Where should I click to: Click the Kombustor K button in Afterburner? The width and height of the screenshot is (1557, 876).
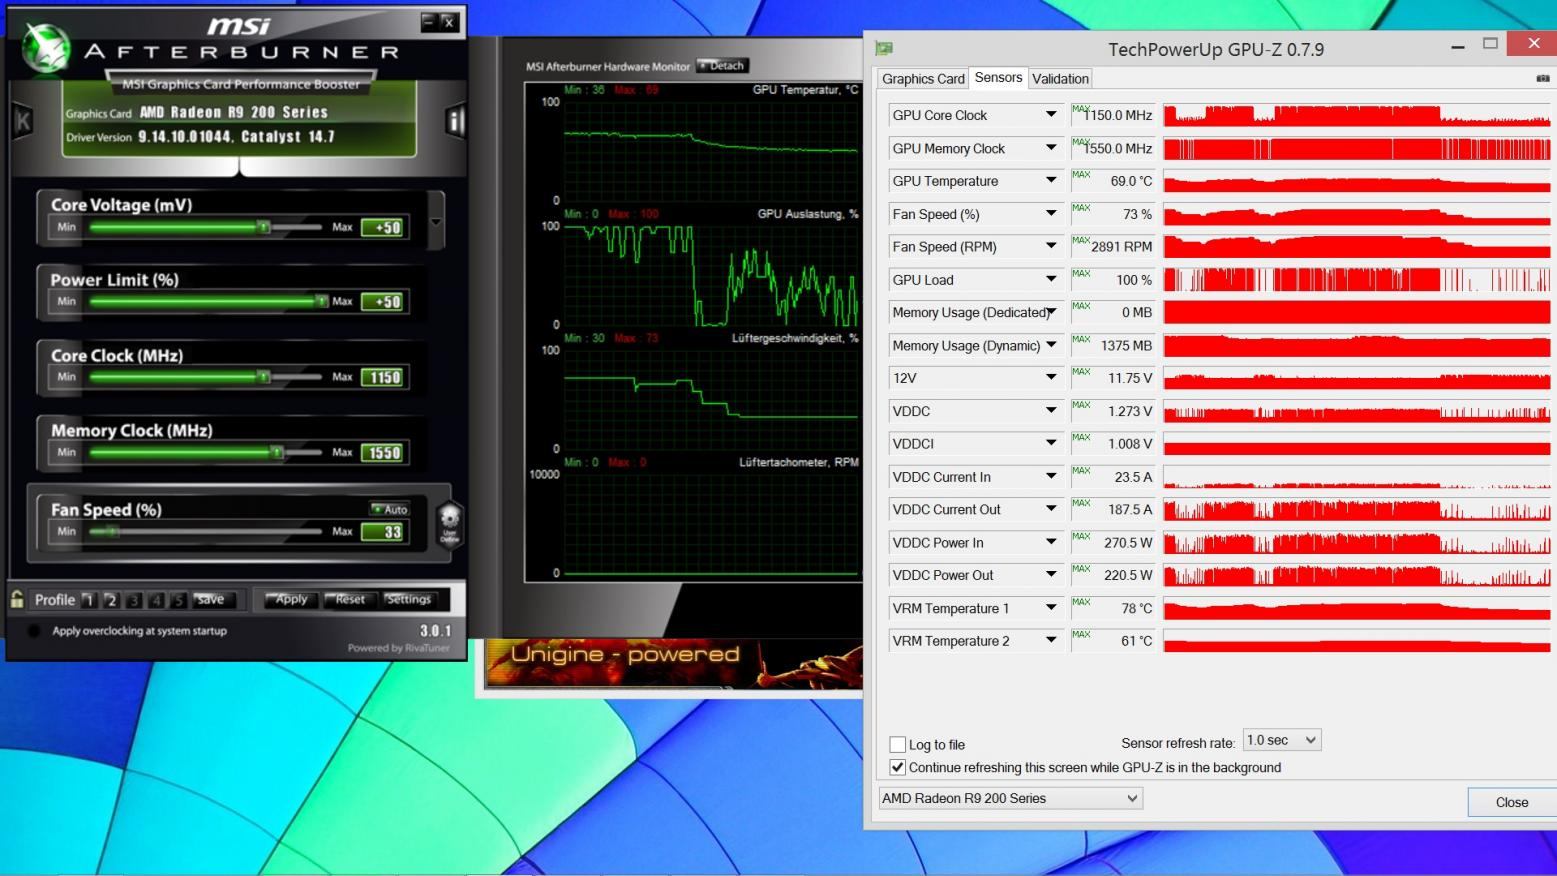22,121
